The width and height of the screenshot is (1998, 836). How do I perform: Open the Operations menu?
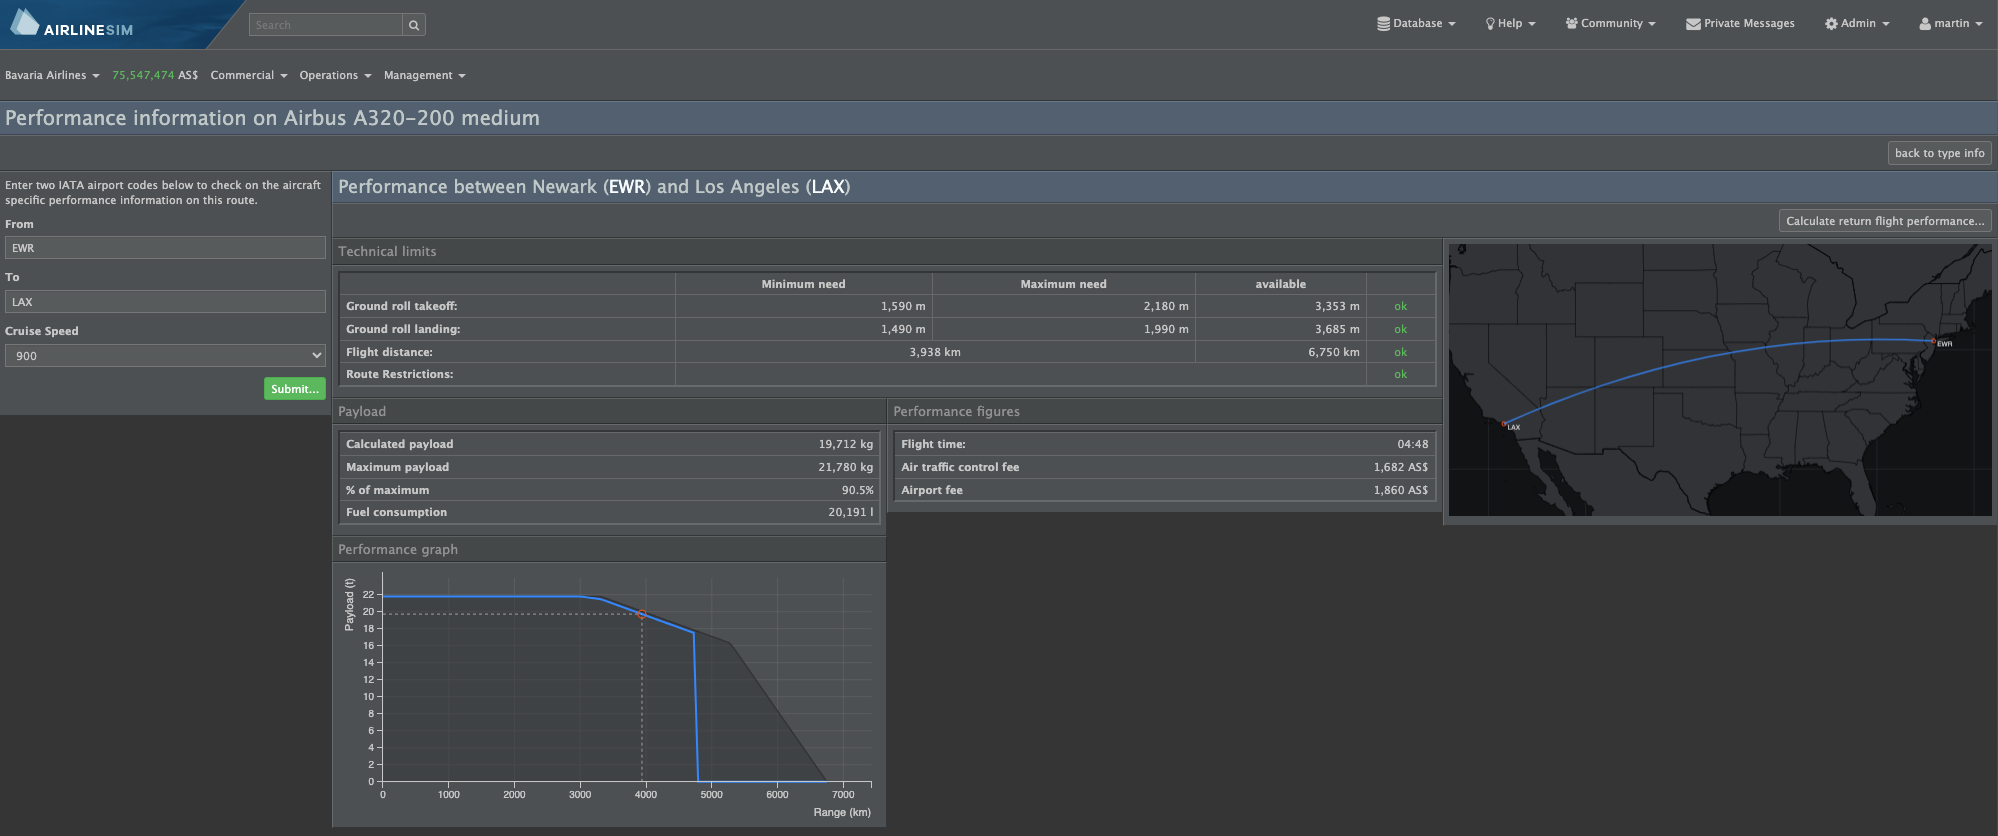click(x=335, y=75)
